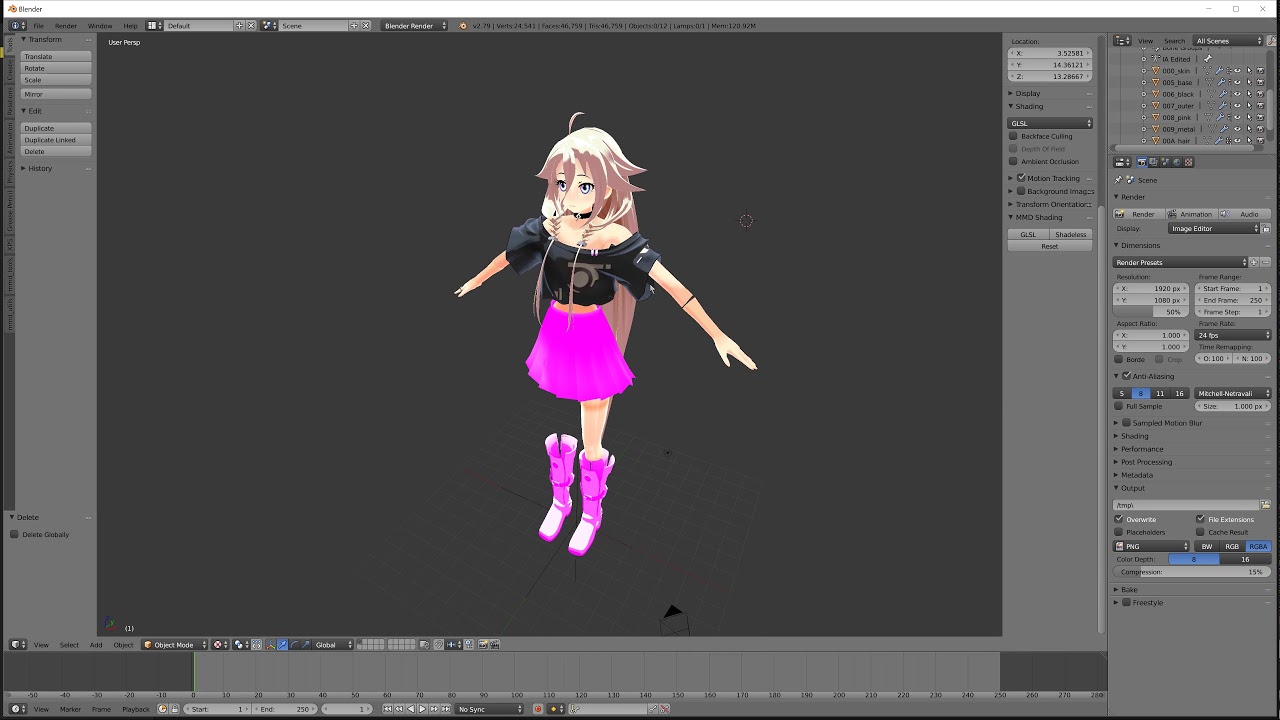
Task: Toggle Motion Tracking checkbox
Action: tap(1021, 178)
